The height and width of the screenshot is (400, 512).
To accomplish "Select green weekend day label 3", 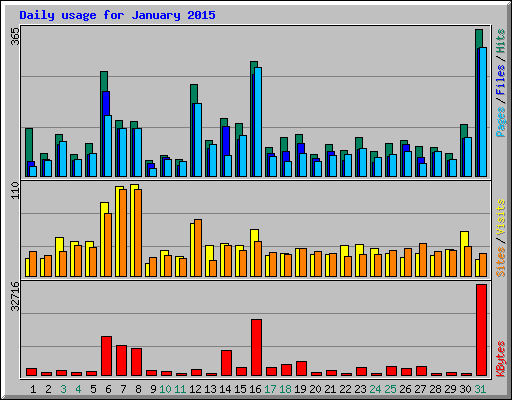I will (x=63, y=389).
